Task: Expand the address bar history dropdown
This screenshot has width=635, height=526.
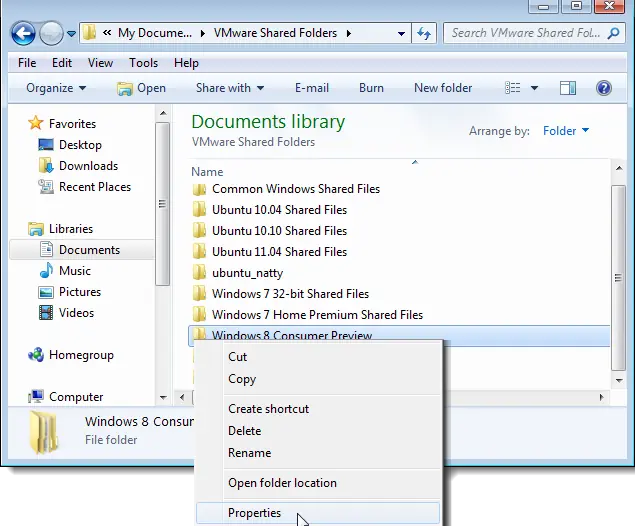Action: (401, 34)
